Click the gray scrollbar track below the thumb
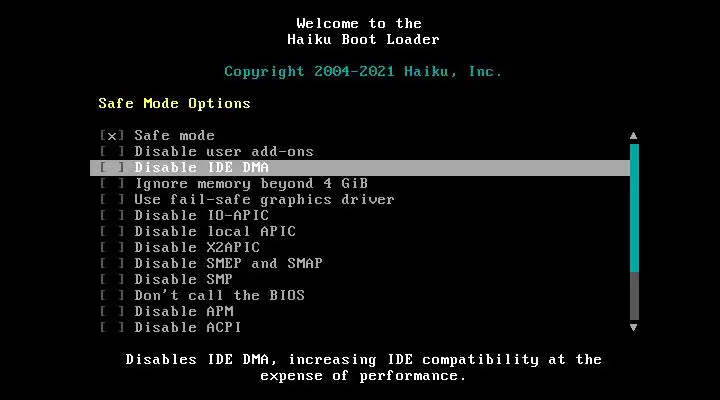The width and height of the screenshot is (720, 400). point(634,296)
